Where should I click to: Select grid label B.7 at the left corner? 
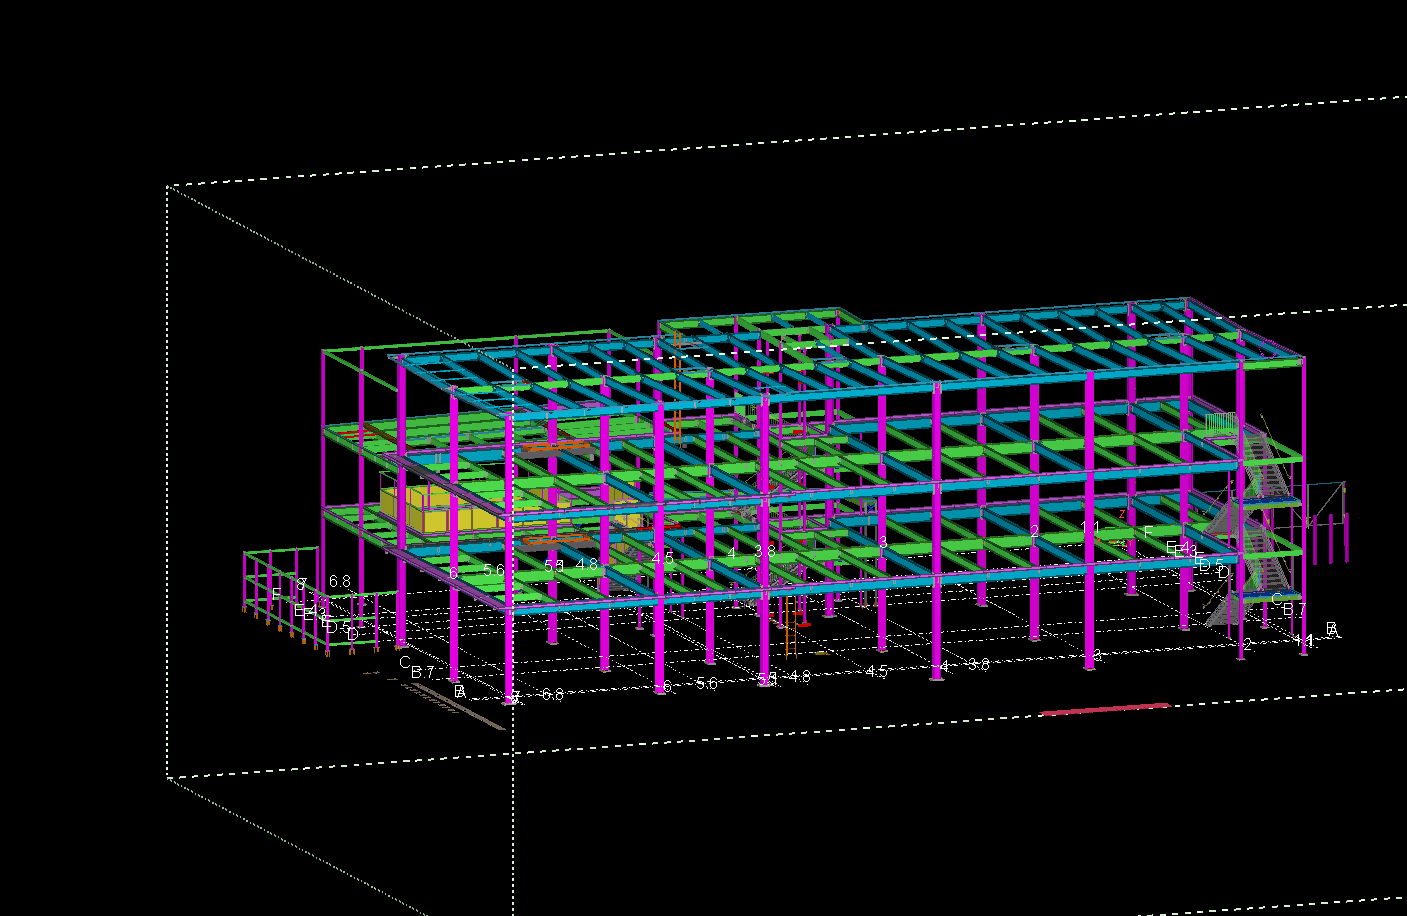[422, 673]
